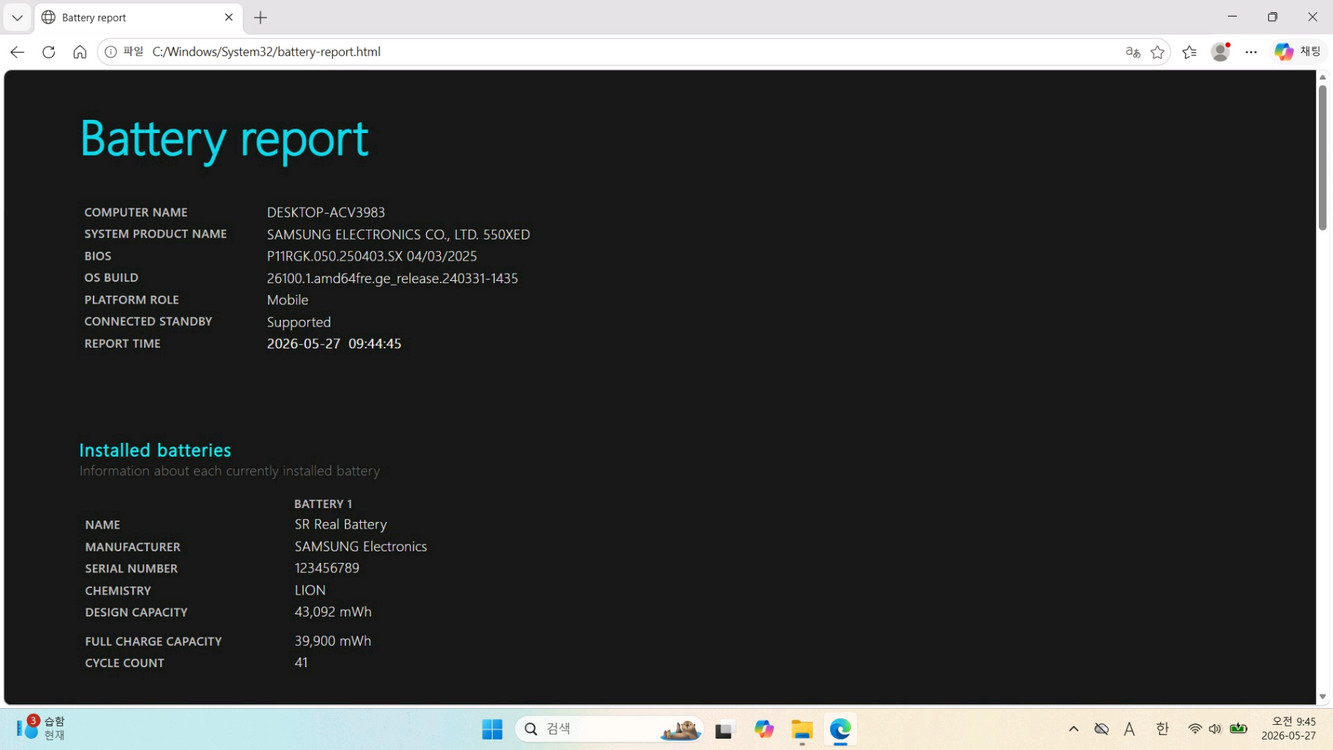Screen dimensions: 1333x750
Task: Select the connected standby value Supported
Action: [x=299, y=322]
